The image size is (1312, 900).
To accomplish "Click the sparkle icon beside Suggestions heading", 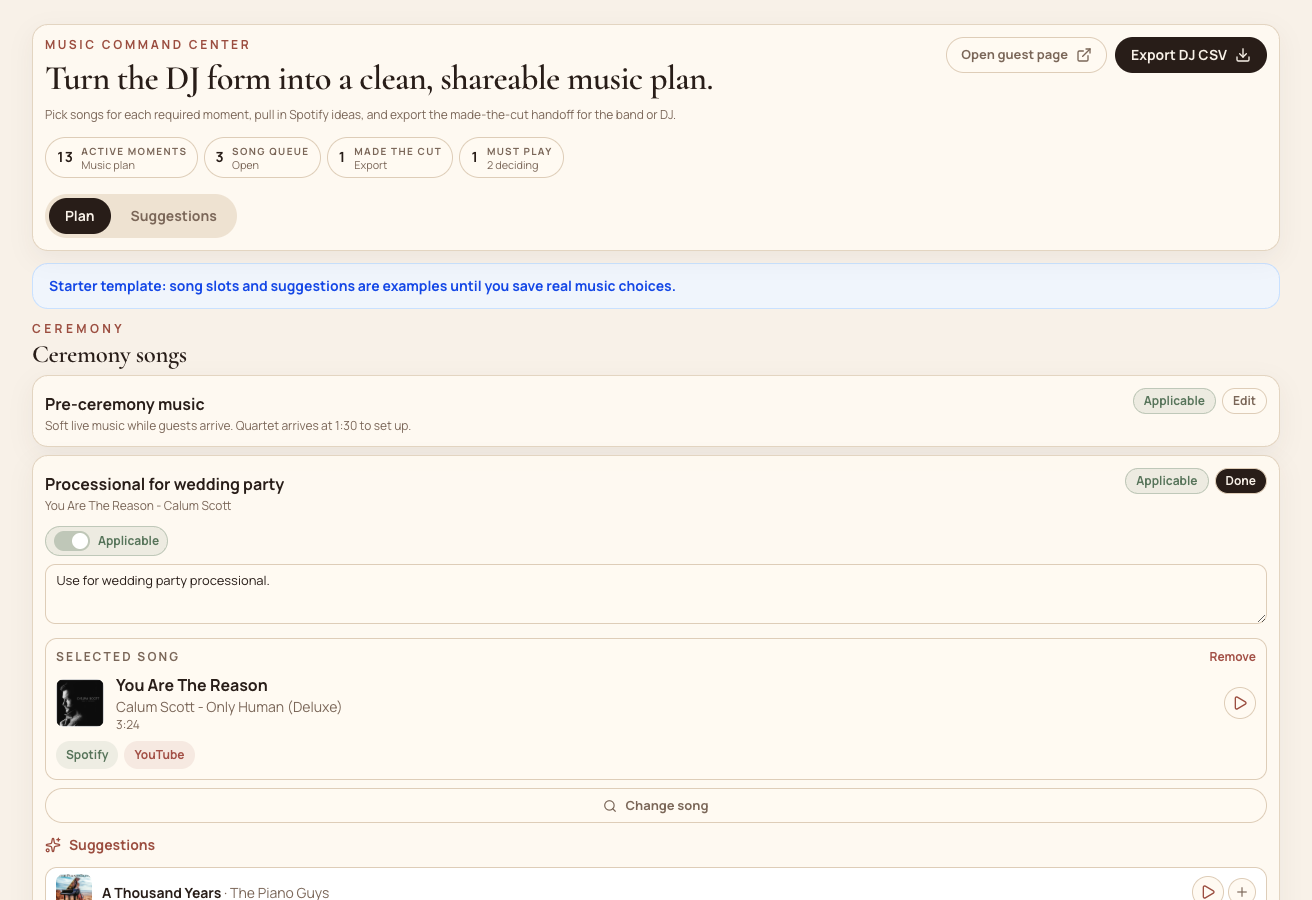I will click(x=54, y=845).
